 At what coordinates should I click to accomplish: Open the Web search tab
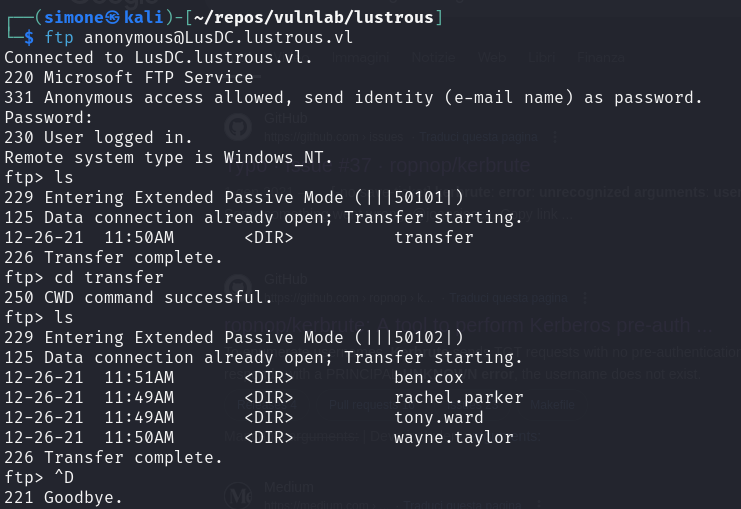coord(491,59)
